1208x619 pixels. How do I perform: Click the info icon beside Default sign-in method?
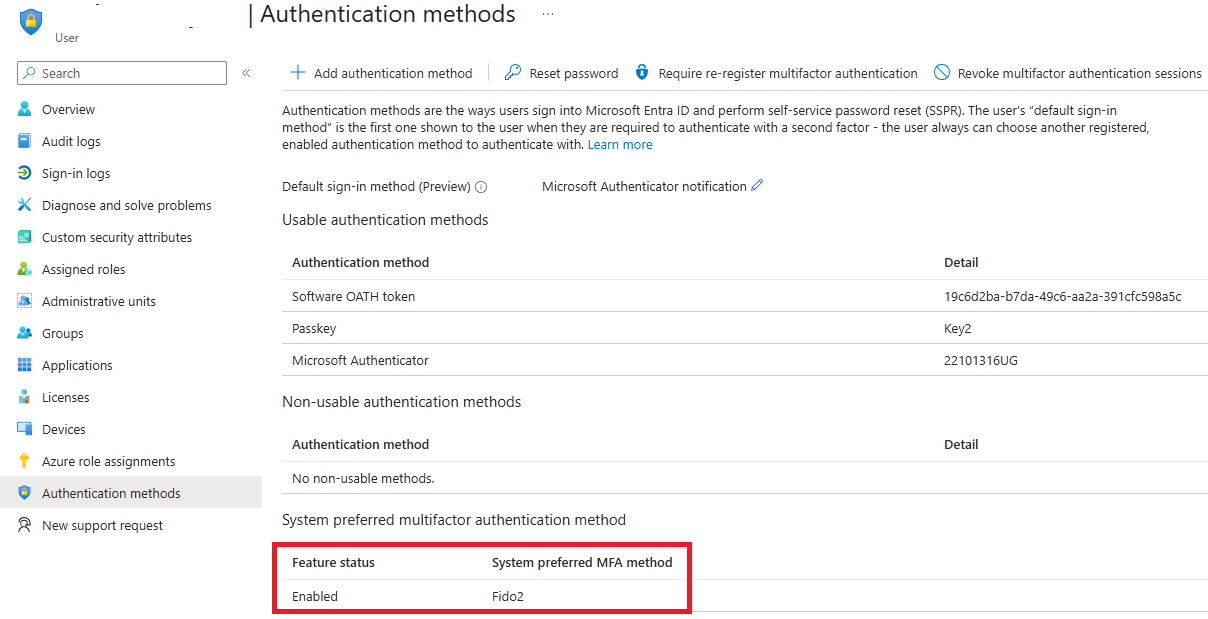(481, 187)
